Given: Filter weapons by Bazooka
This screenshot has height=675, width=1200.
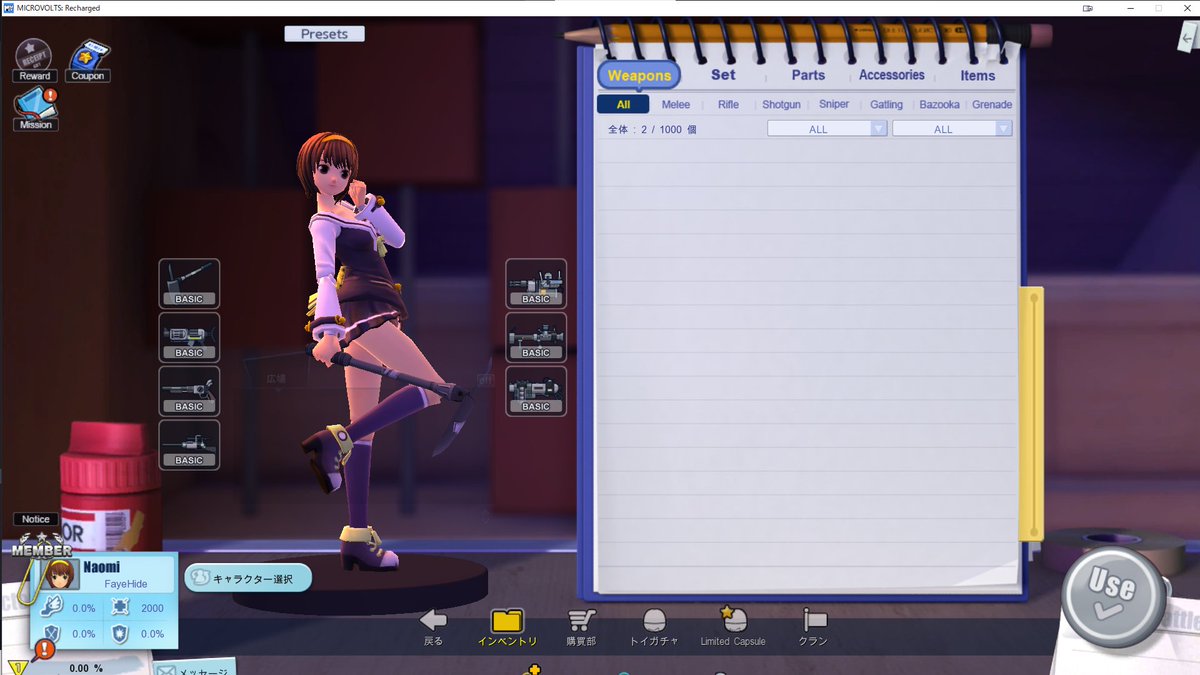Looking at the screenshot, I should point(939,104).
